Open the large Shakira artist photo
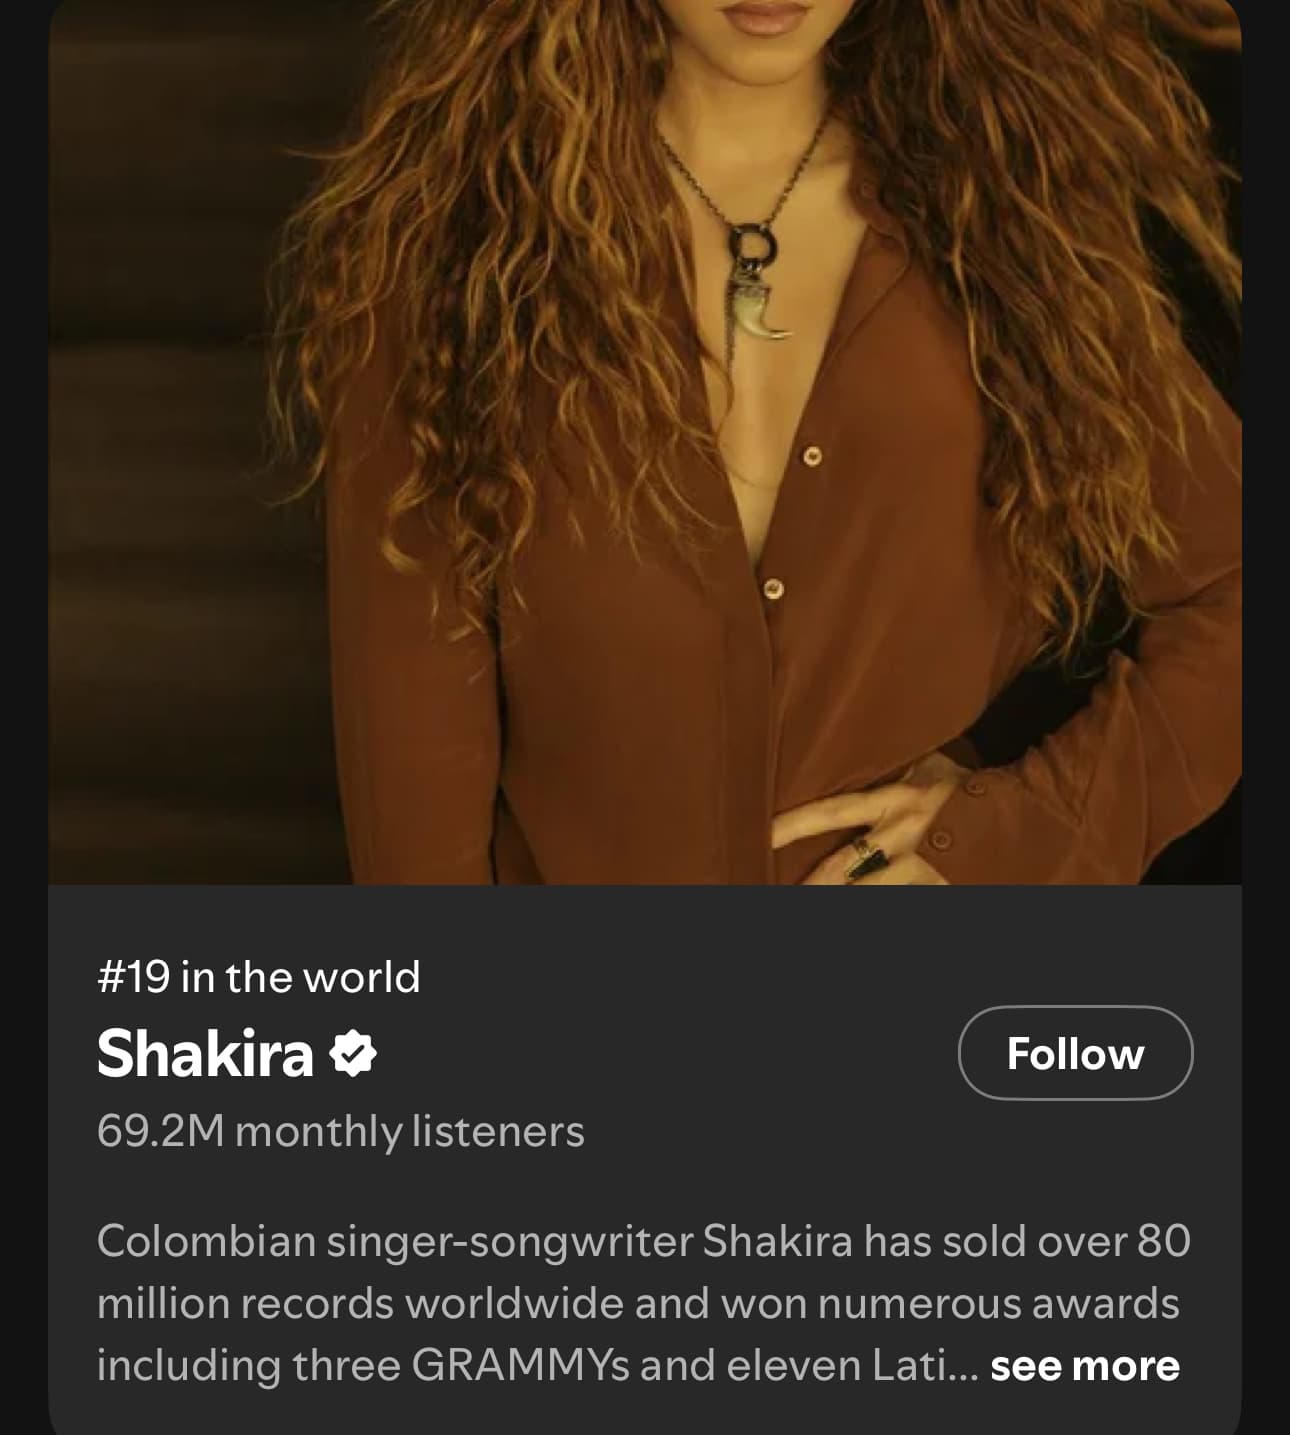The height and width of the screenshot is (1435, 1290). (x=645, y=442)
